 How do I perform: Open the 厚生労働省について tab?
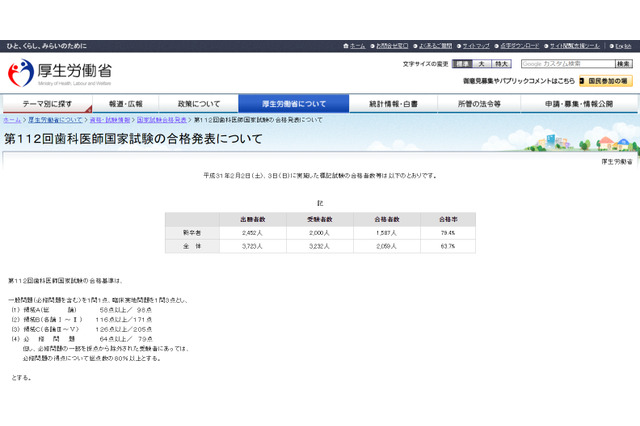tap(293, 104)
